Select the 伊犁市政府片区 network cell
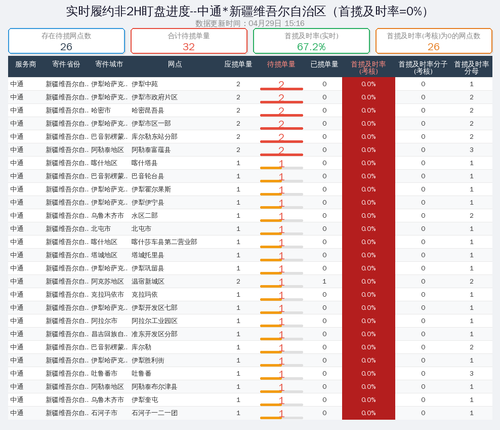This screenshot has height=430, width=500. 154,97
